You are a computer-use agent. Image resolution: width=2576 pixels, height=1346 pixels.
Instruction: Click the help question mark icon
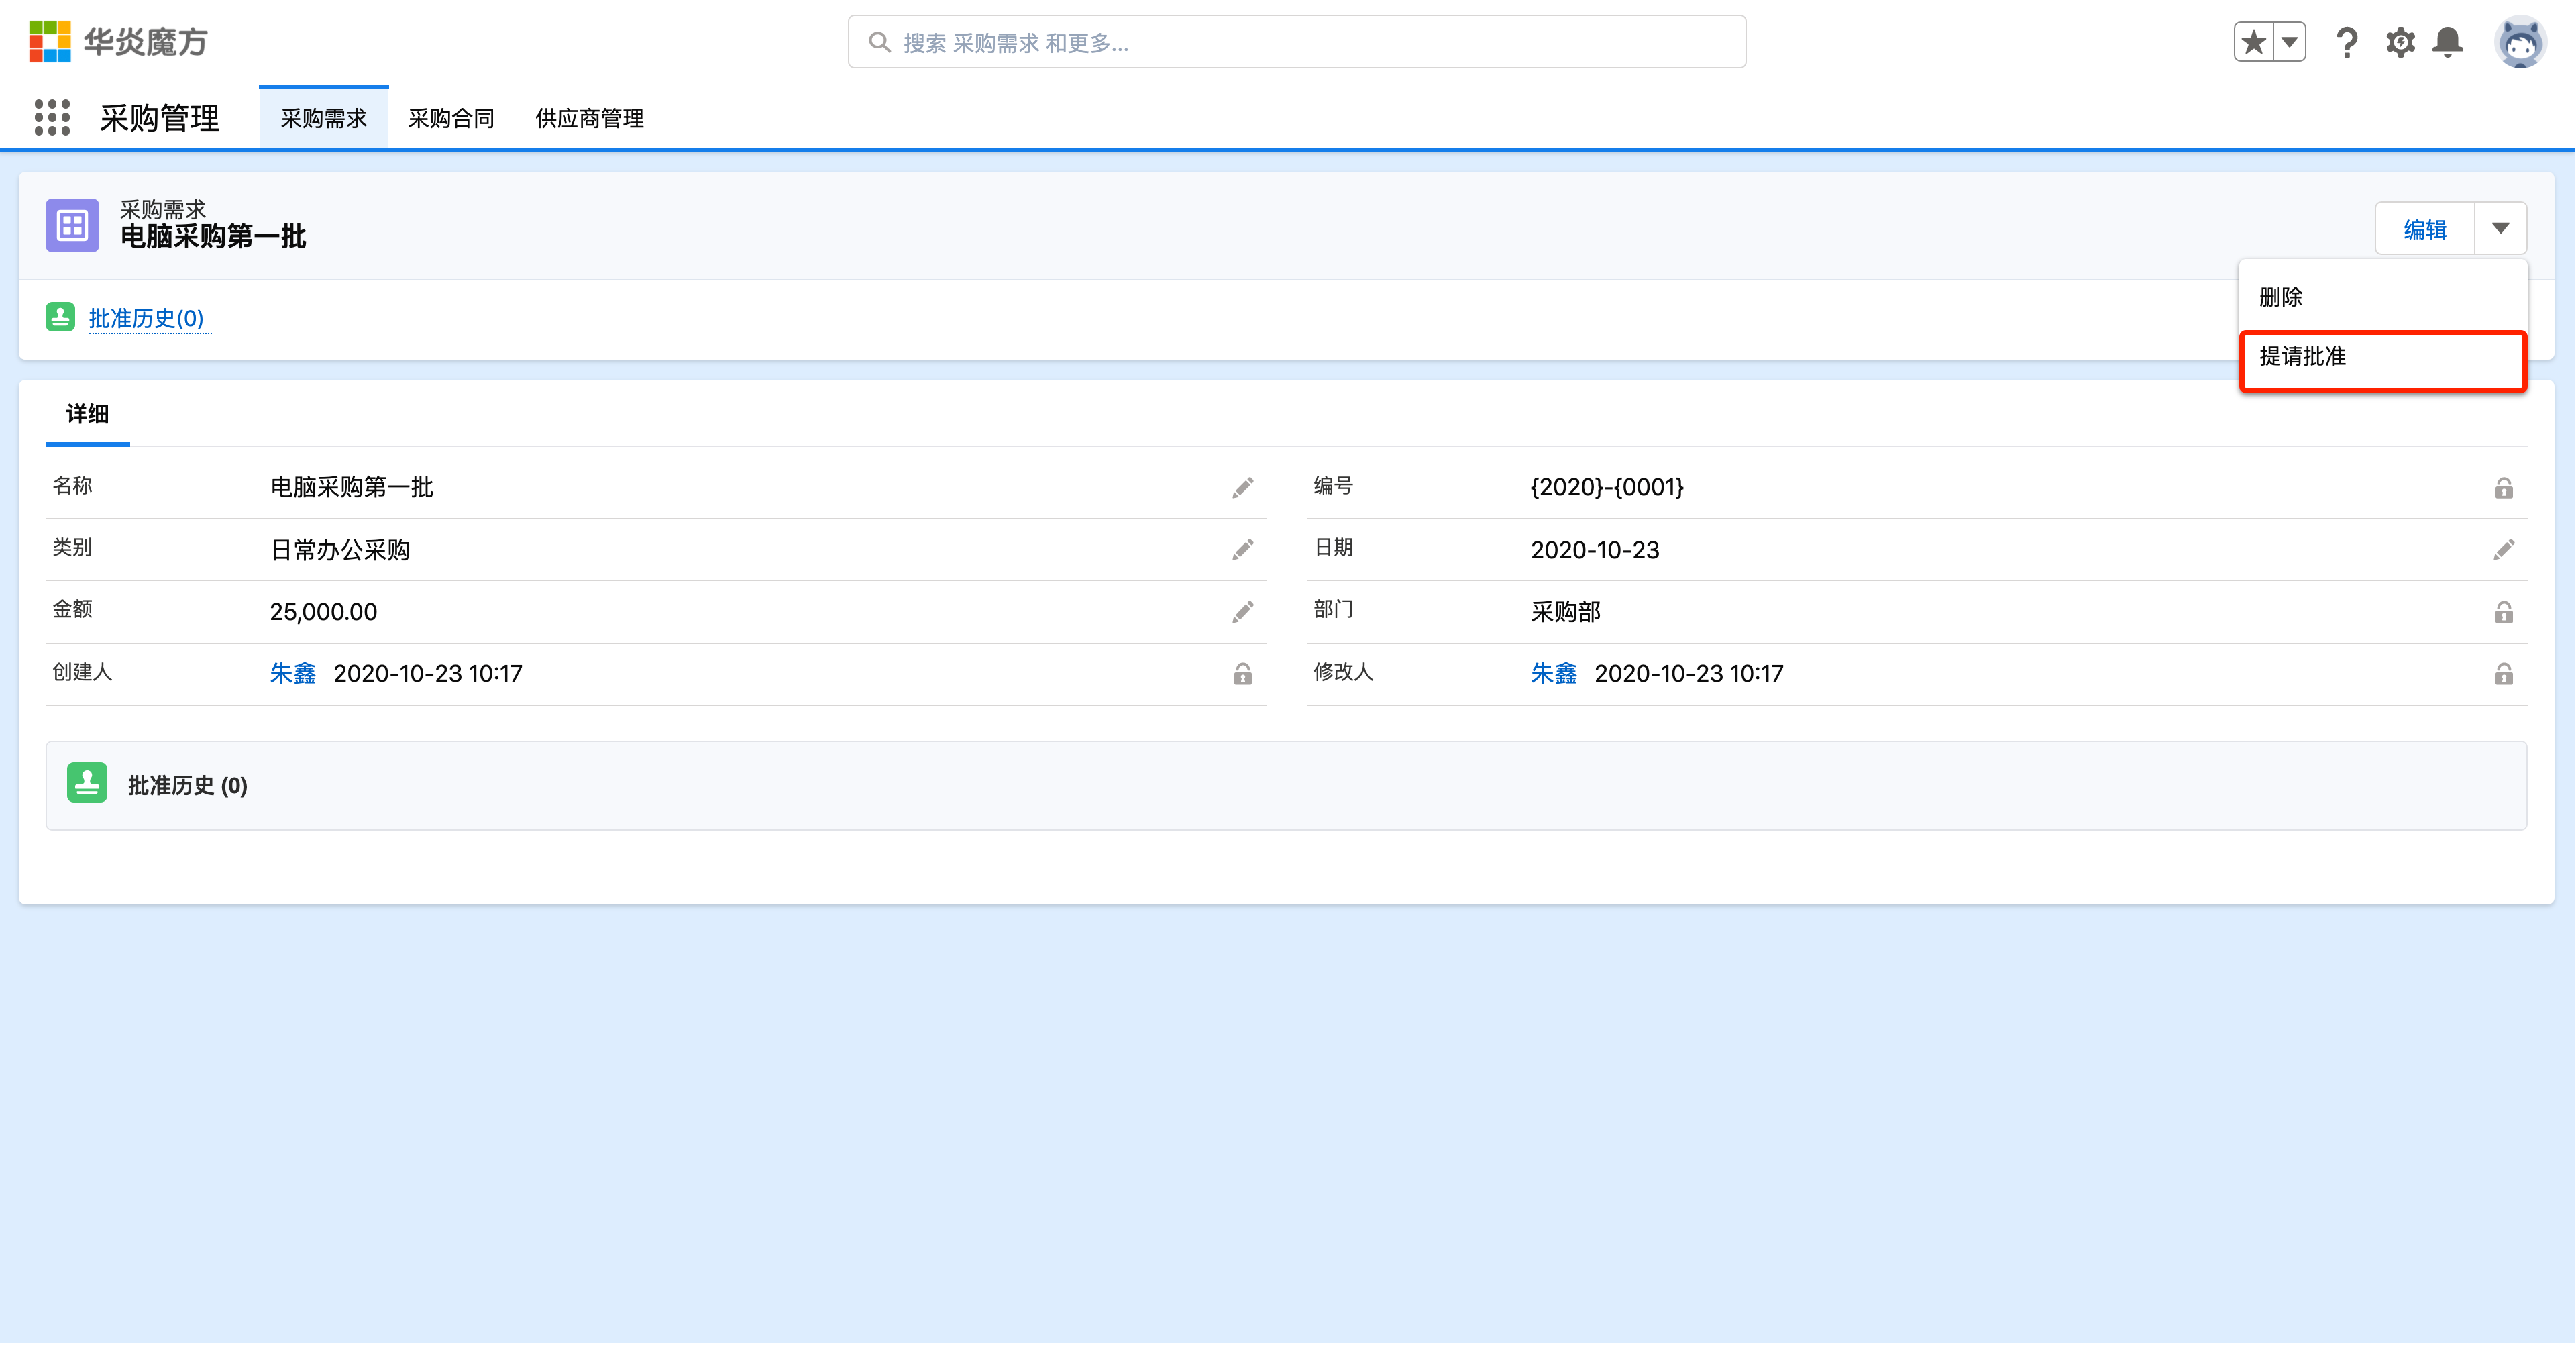click(x=2347, y=42)
